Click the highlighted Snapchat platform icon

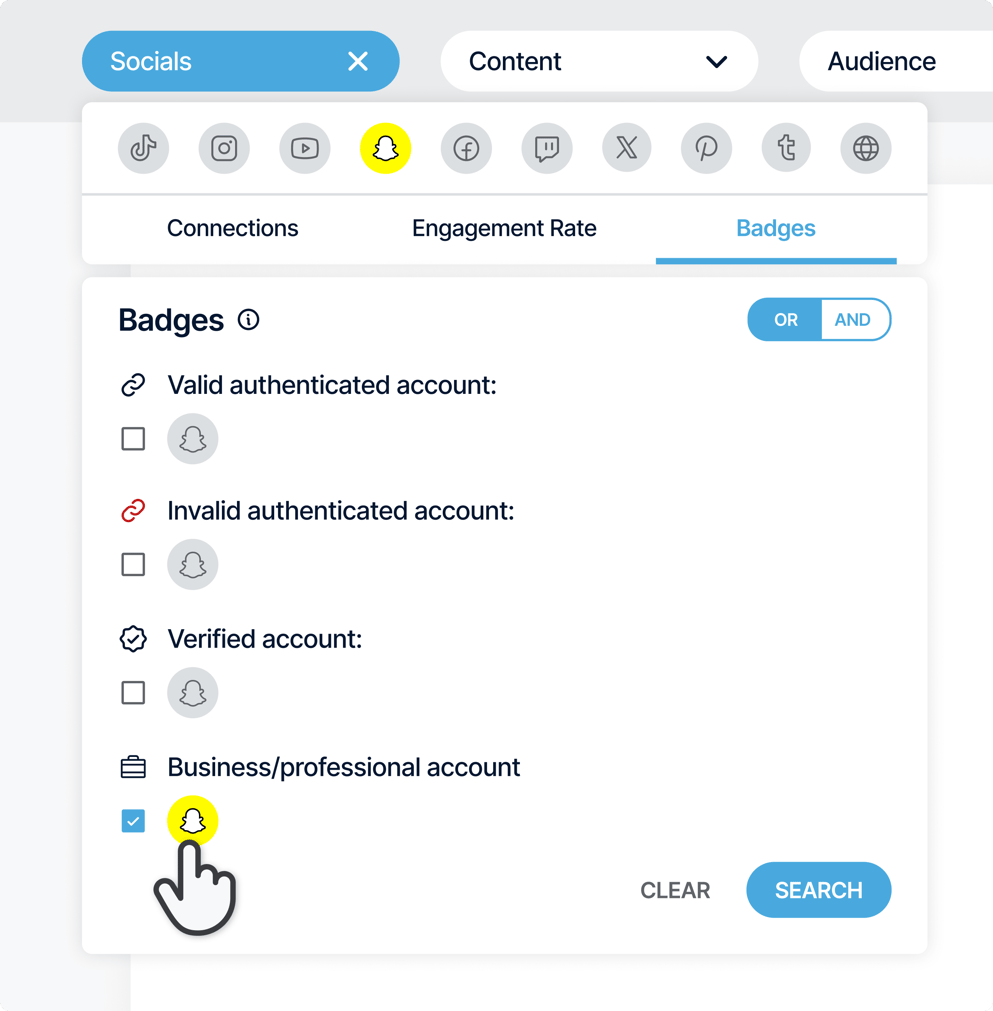point(385,148)
